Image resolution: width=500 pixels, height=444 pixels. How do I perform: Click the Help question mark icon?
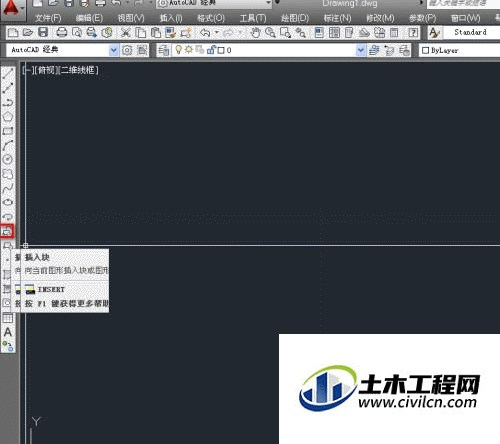pyautogui.click(x=413, y=33)
